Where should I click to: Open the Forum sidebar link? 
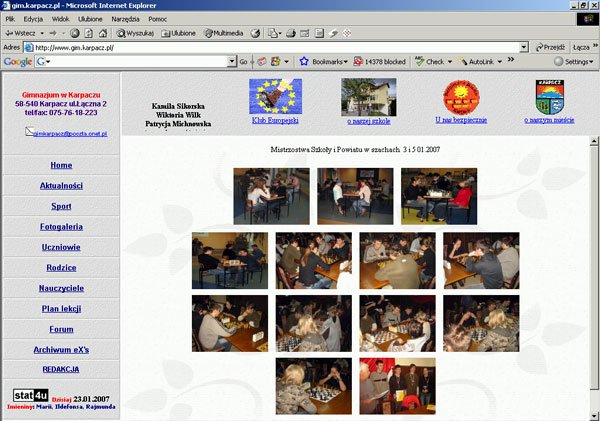(x=61, y=329)
